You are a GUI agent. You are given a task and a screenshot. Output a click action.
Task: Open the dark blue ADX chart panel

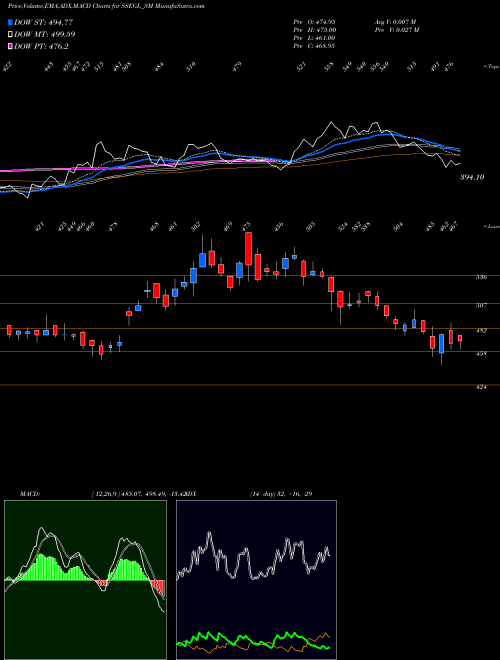click(x=256, y=580)
